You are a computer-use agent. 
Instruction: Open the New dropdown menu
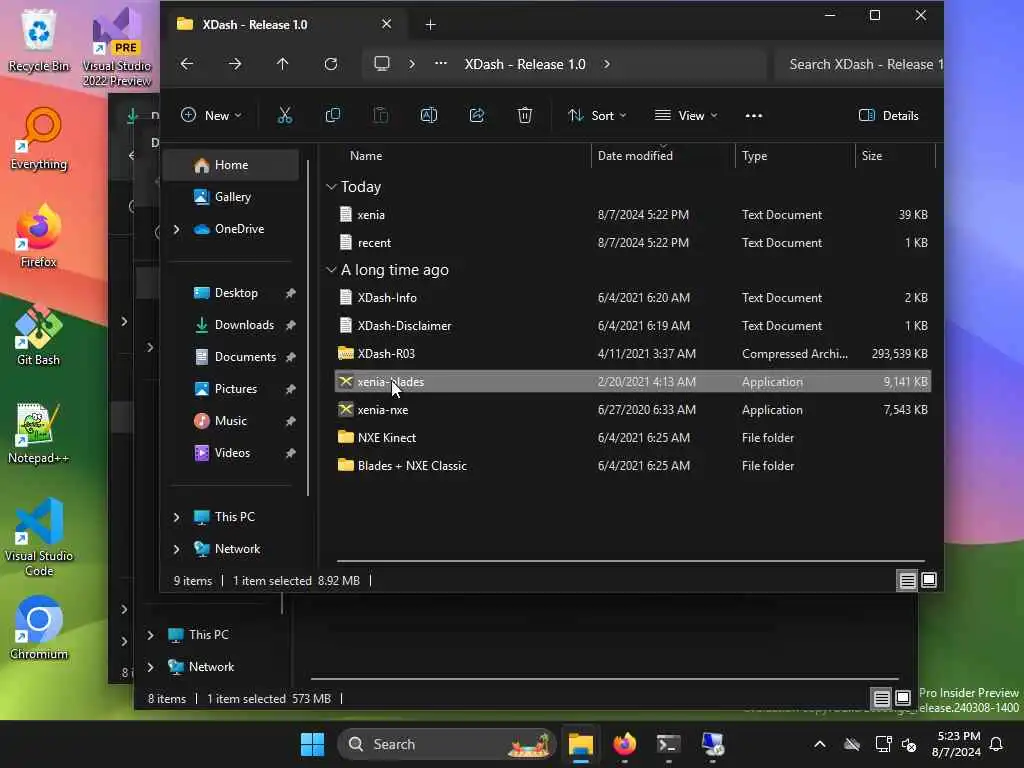tap(211, 116)
